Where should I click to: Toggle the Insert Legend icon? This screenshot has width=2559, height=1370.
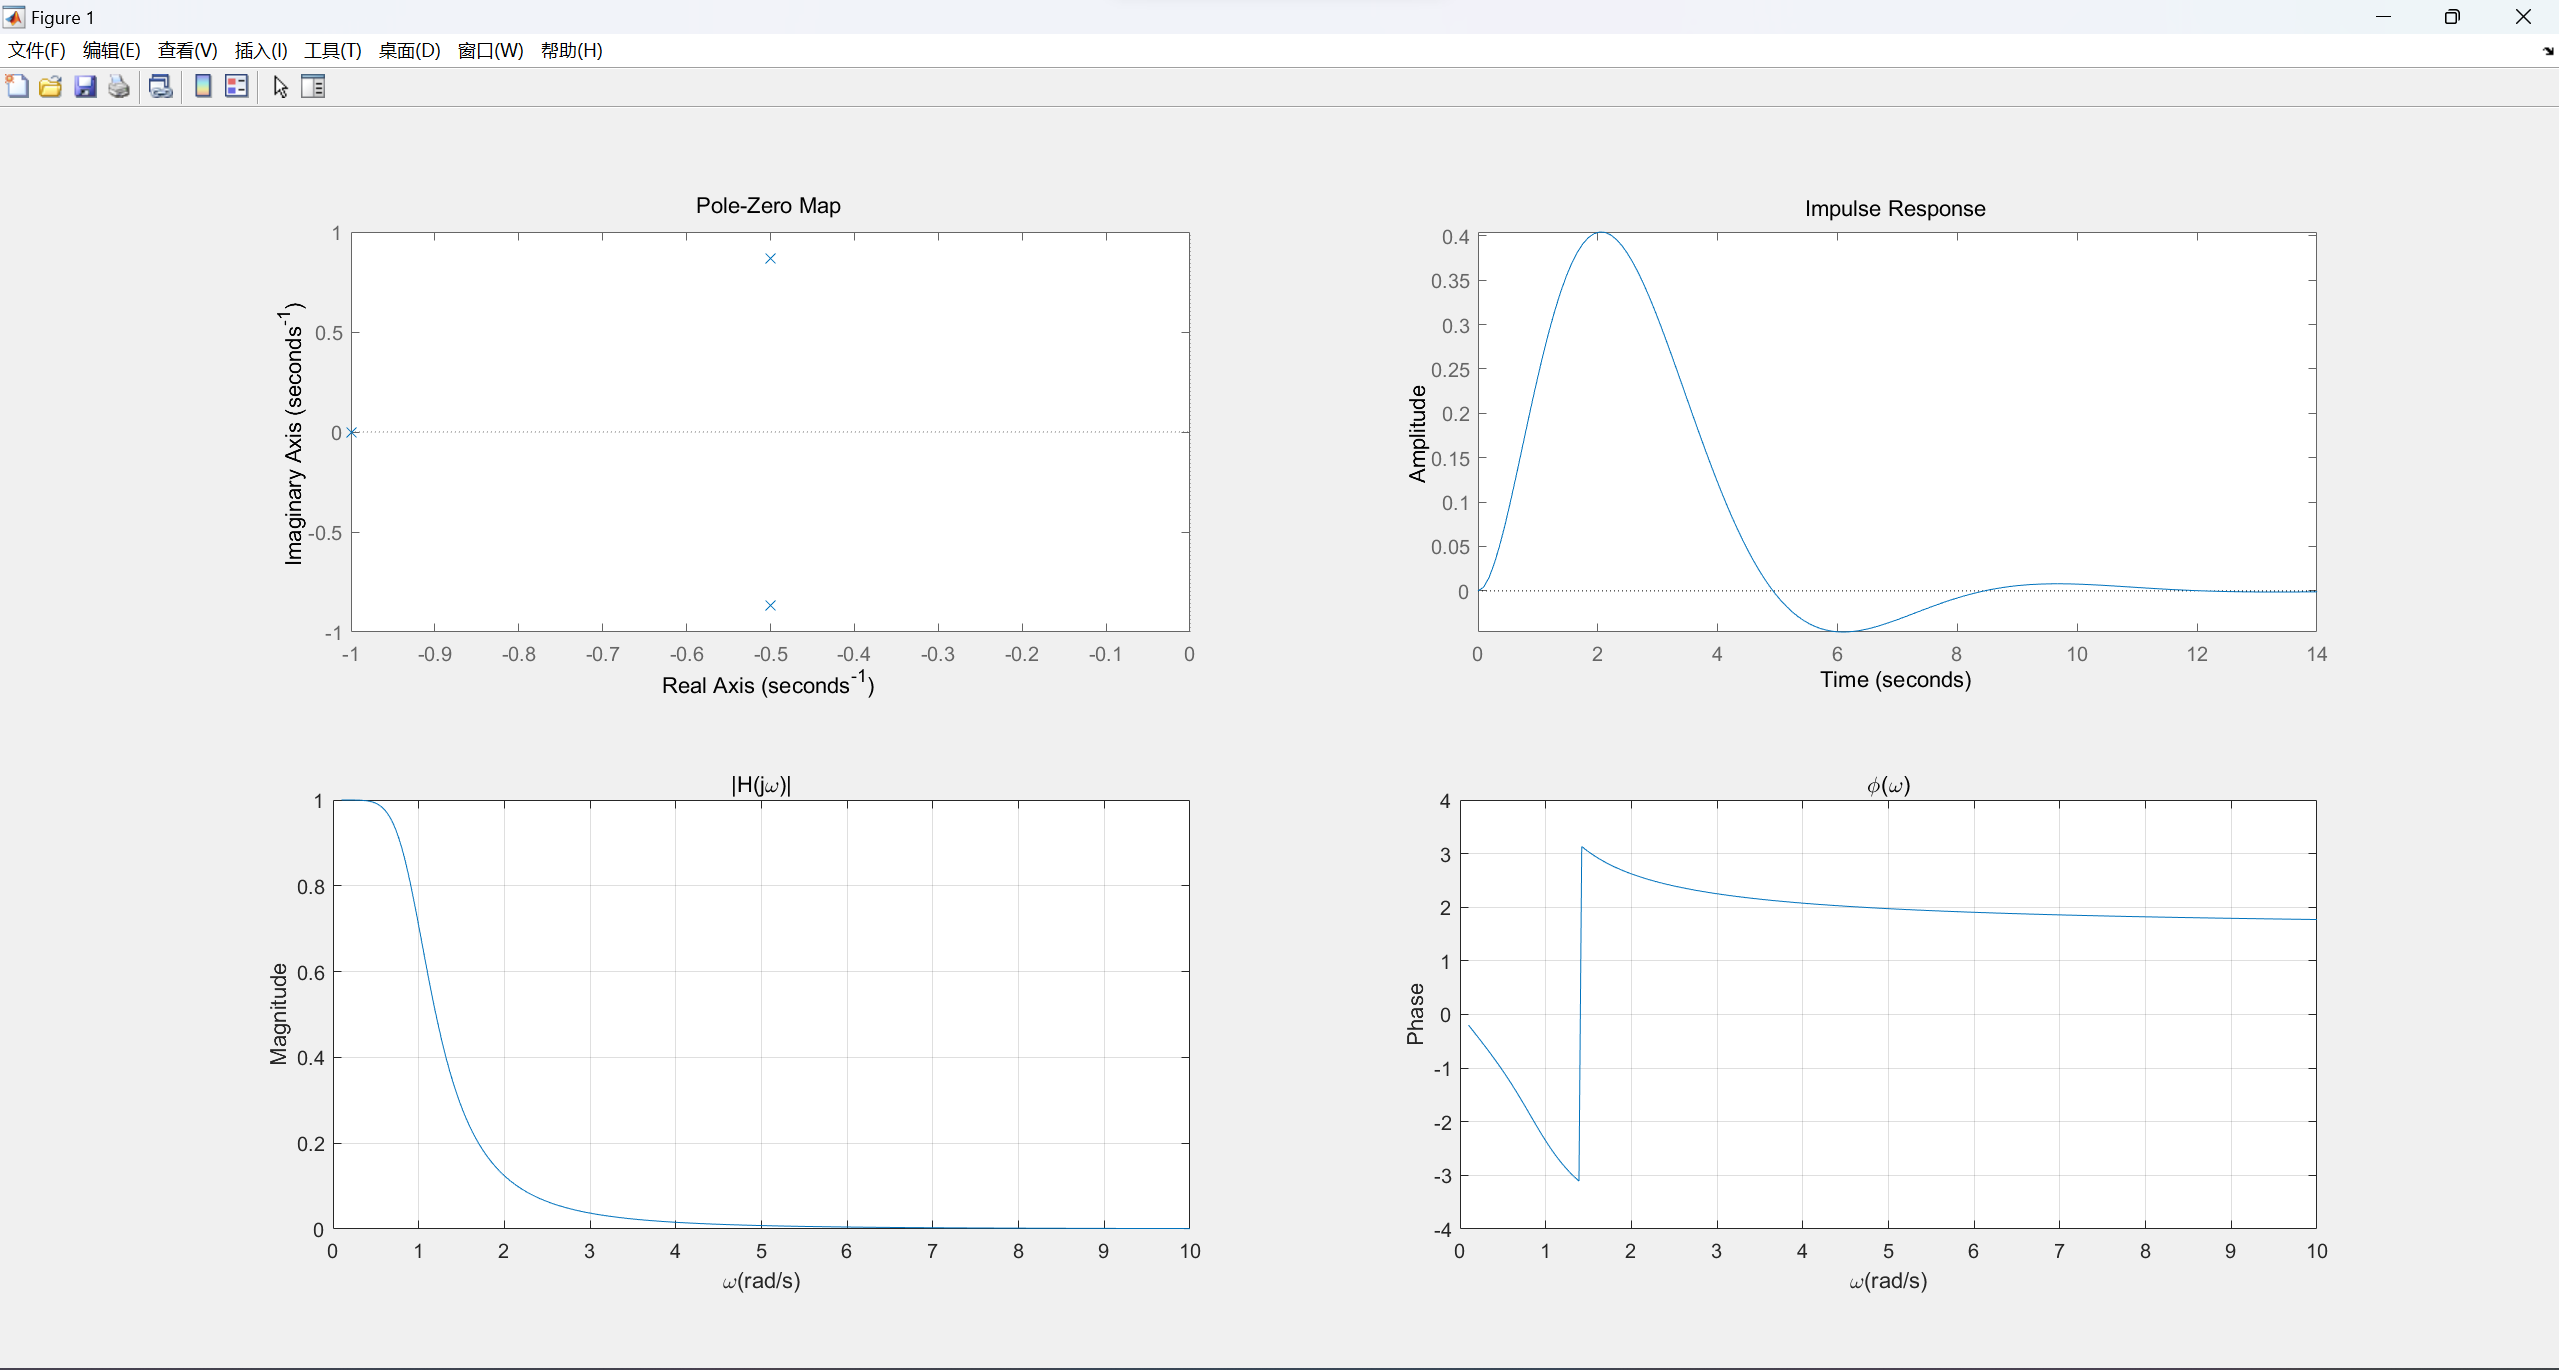click(x=237, y=87)
